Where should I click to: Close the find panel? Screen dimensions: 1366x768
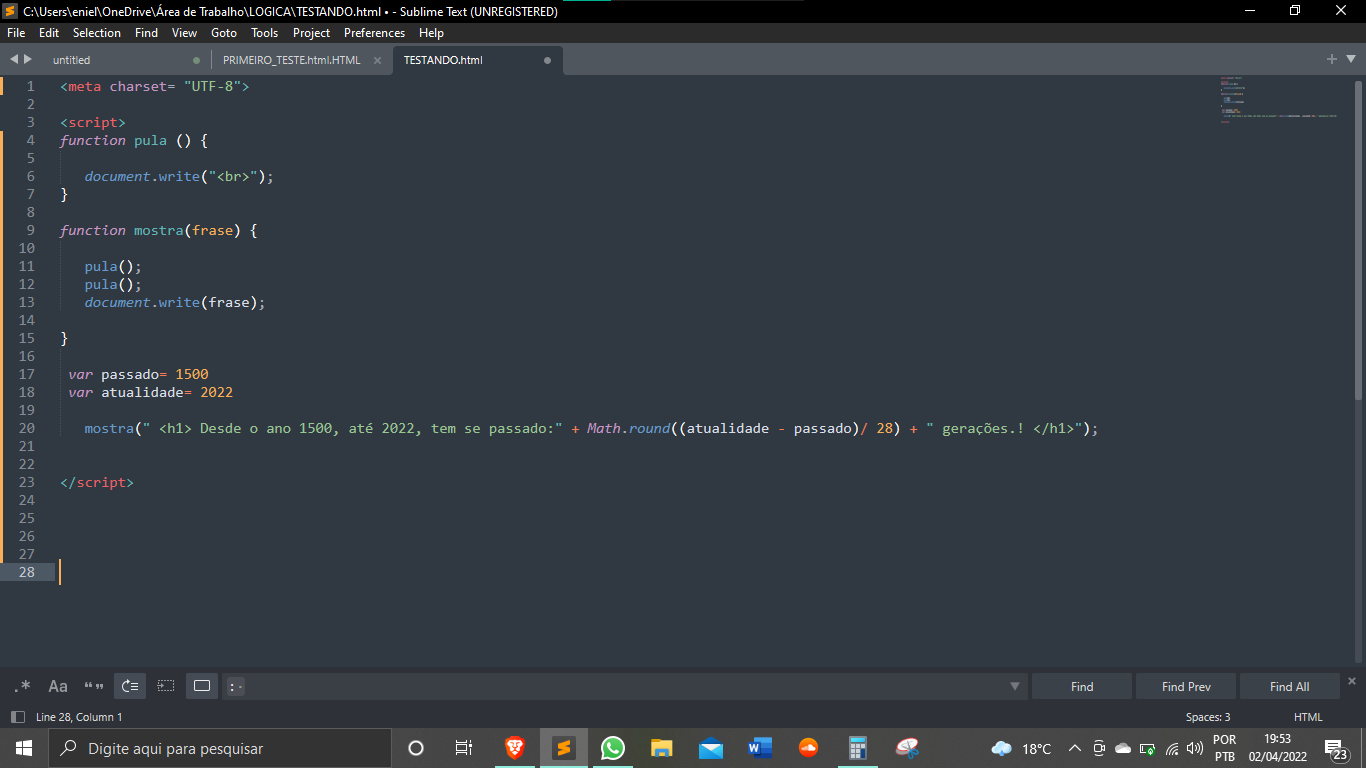(1352, 681)
